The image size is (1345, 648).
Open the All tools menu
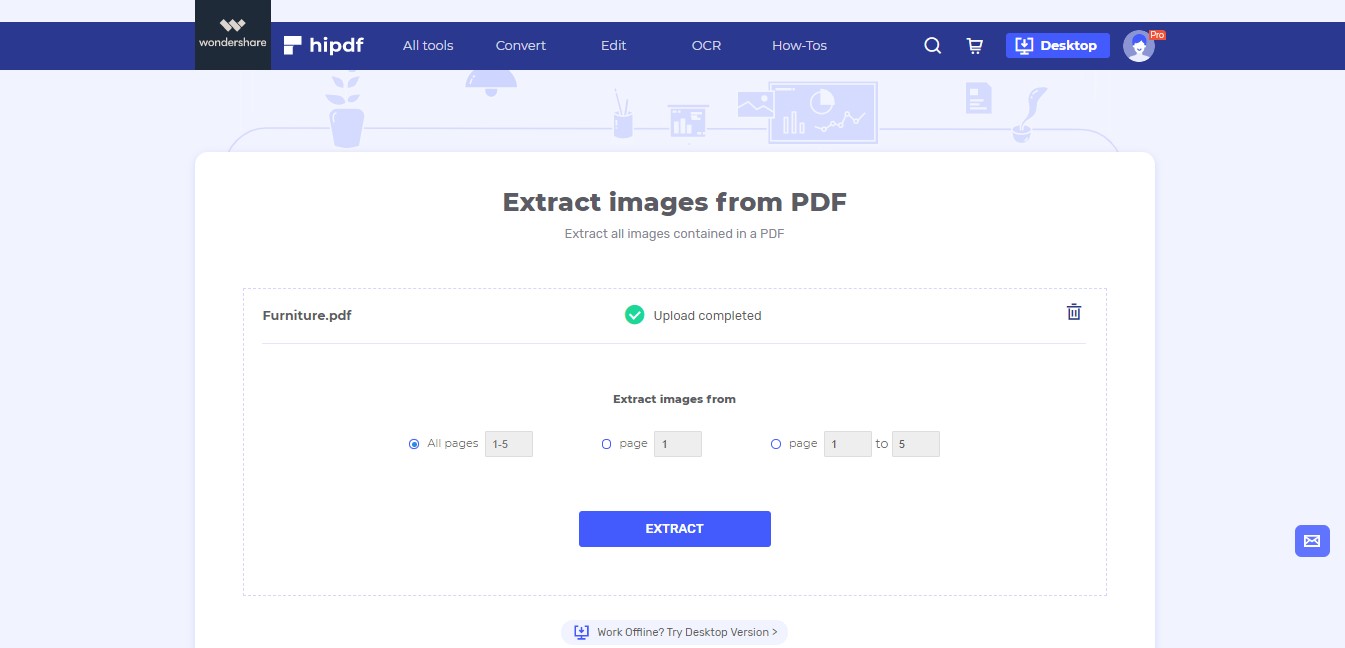(x=428, y=46)
